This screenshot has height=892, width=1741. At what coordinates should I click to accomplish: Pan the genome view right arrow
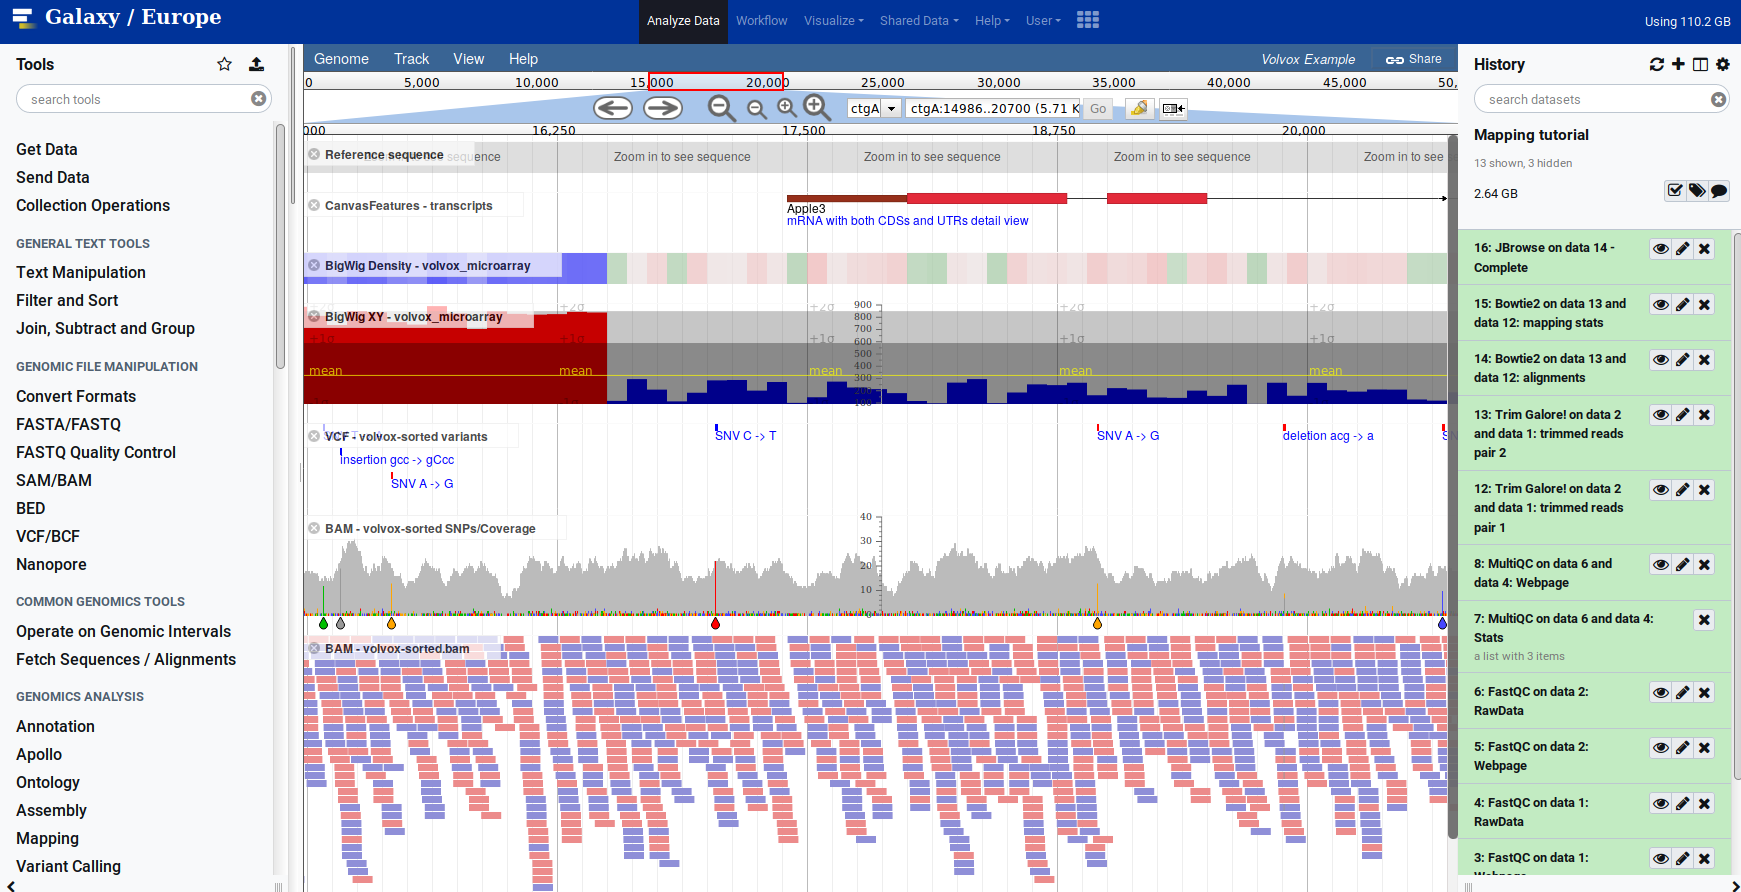click(x=662, y=108)
